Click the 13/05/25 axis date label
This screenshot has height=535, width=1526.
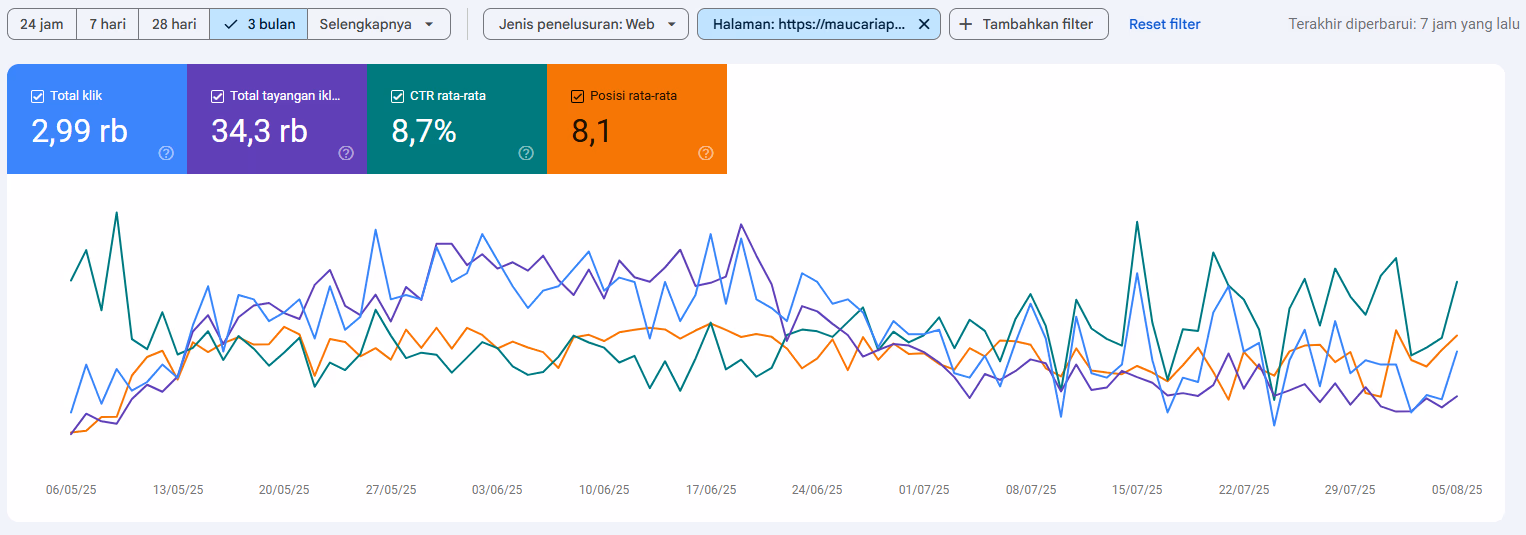178,490
